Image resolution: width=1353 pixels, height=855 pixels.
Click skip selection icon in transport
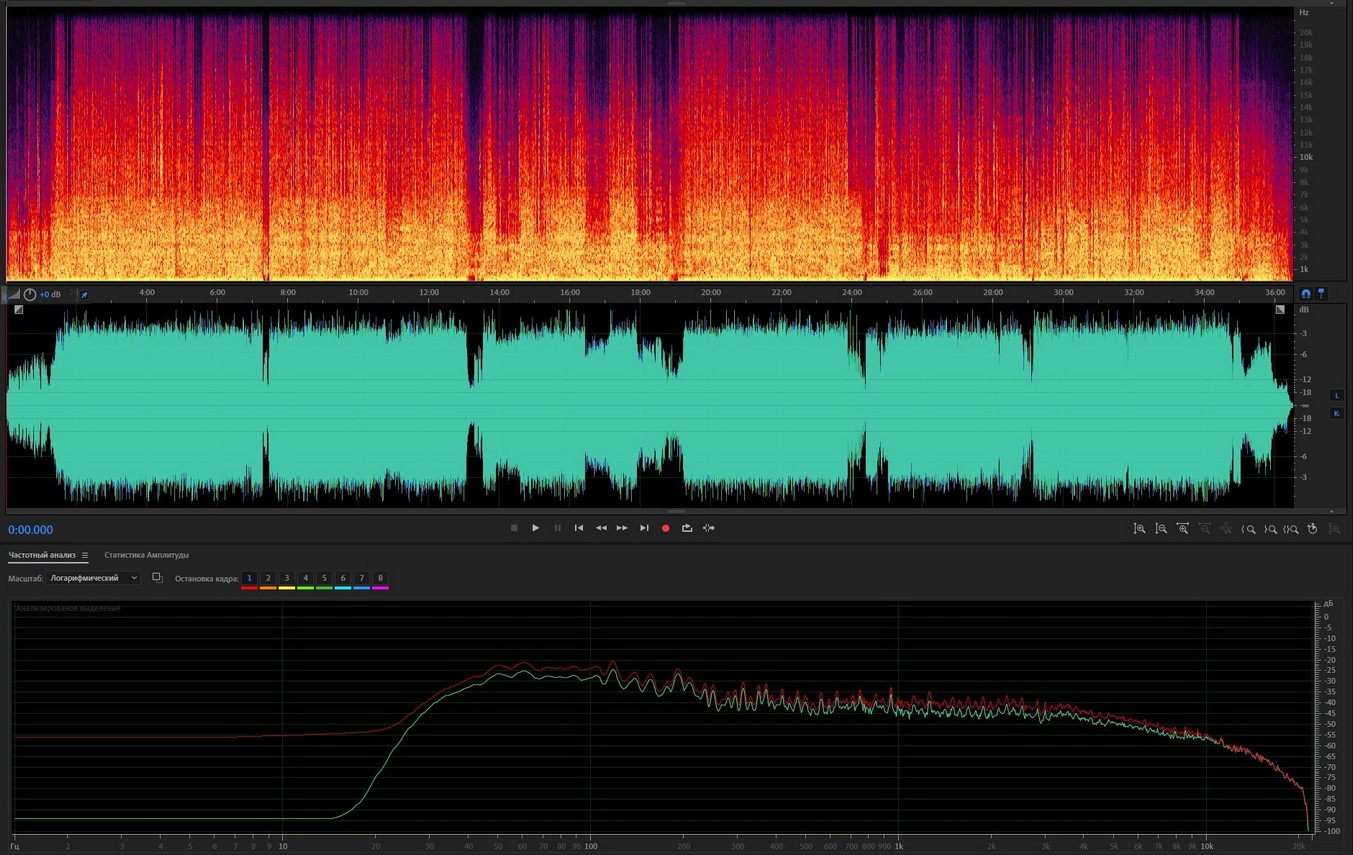709,528
